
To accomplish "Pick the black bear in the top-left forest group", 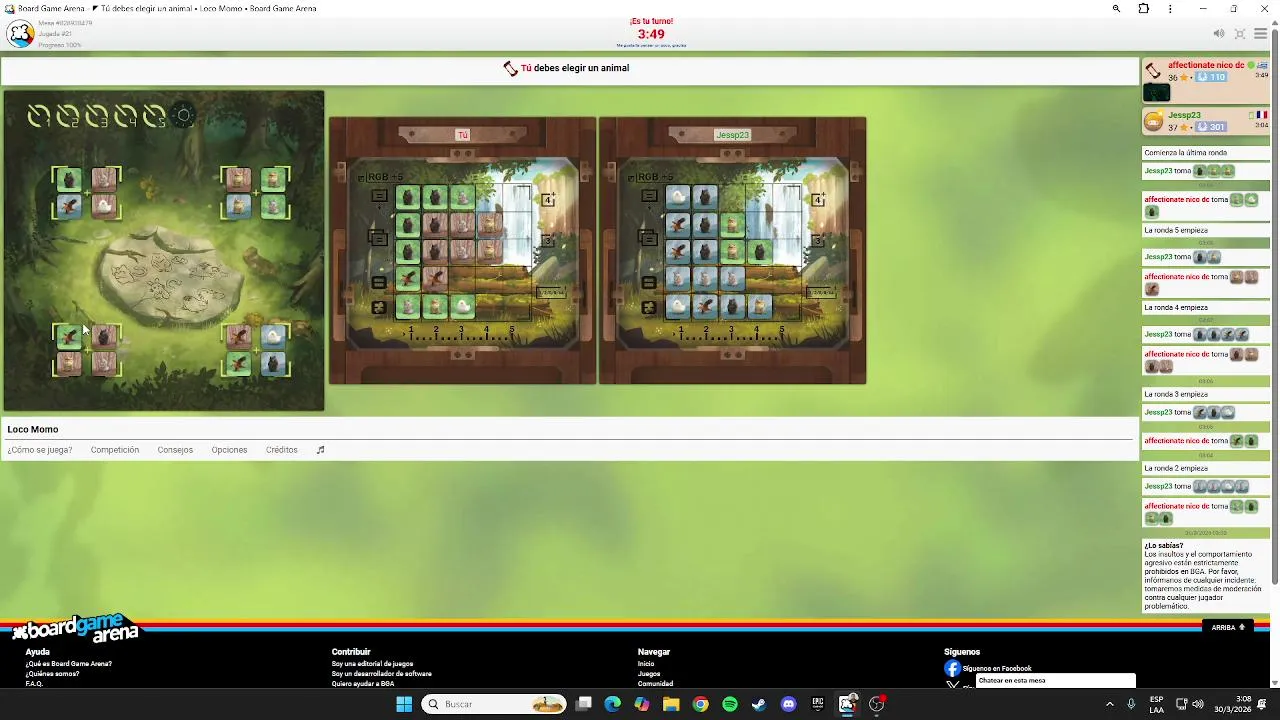I will 68,180.
